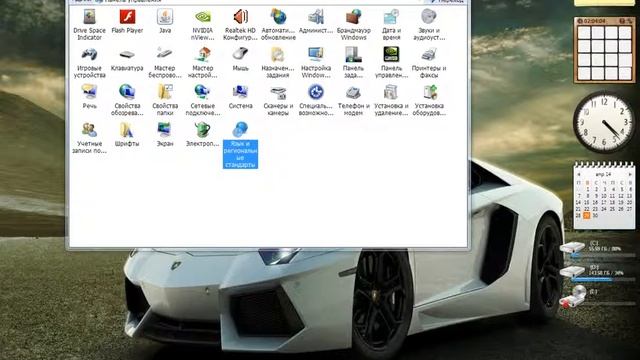Viewport: 640px width, 360px height.
Task: Select the Клавиатура icon
Action: (127, 59)
